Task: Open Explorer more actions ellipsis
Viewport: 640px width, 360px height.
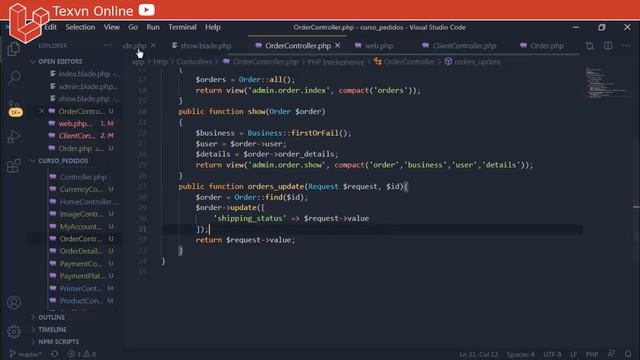Action: 108,46
